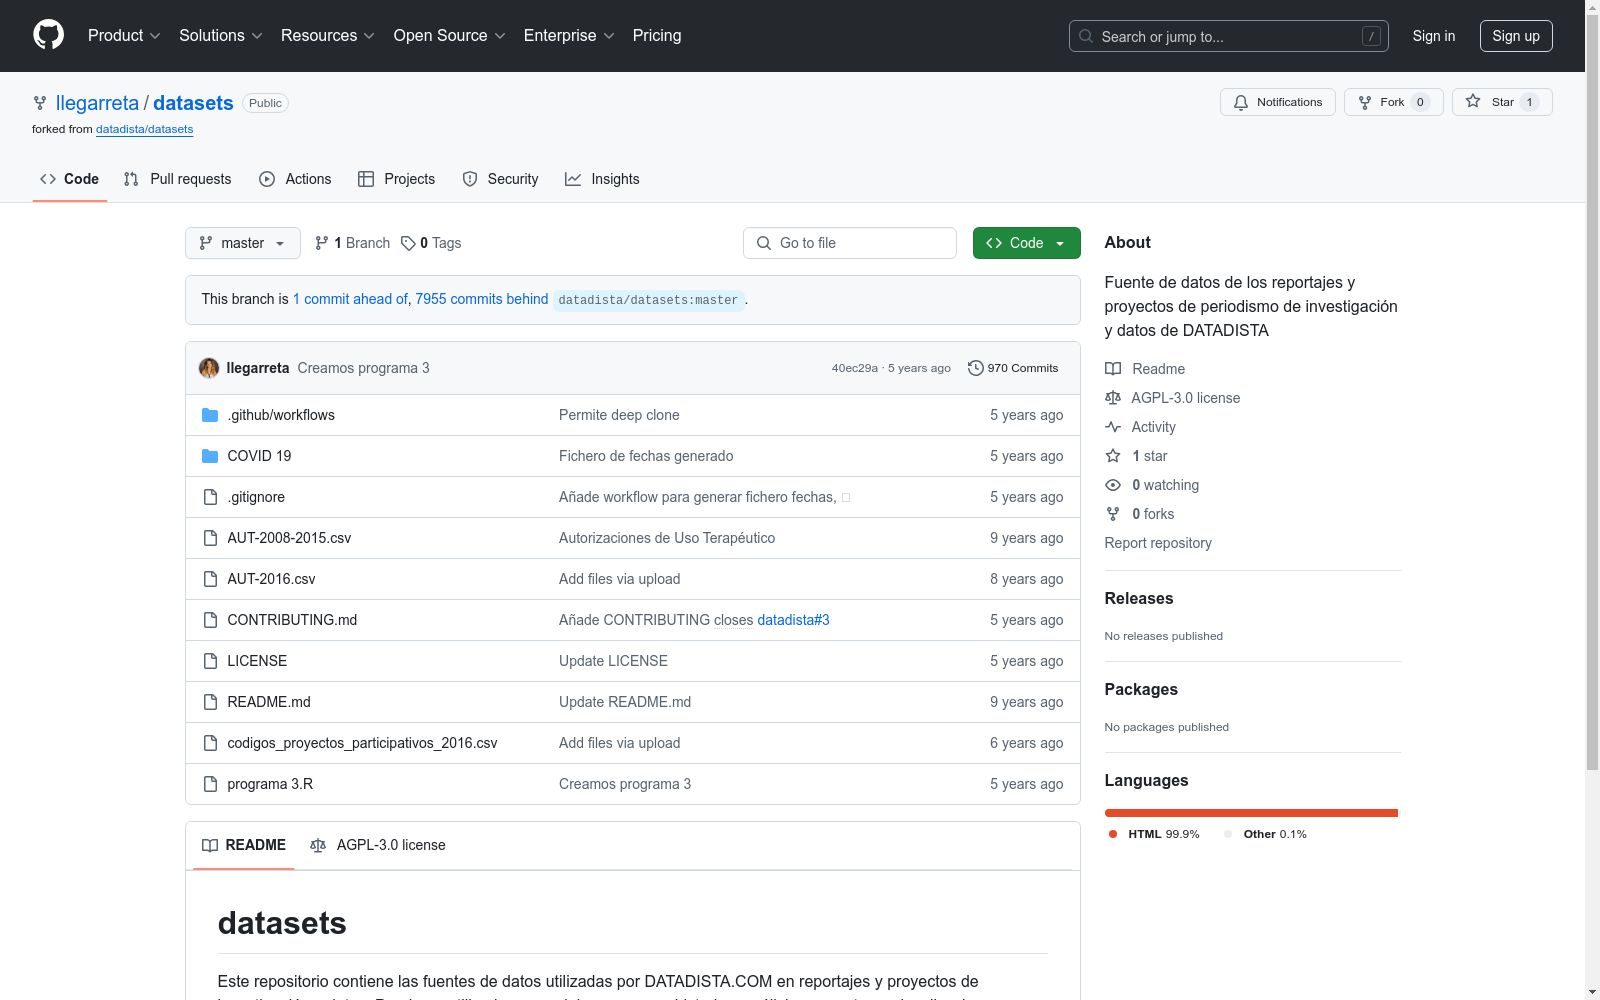This screenshot has height=1000, width=1600.
Task: Expand the Open Source menu
Action: (x=450, y=35)
